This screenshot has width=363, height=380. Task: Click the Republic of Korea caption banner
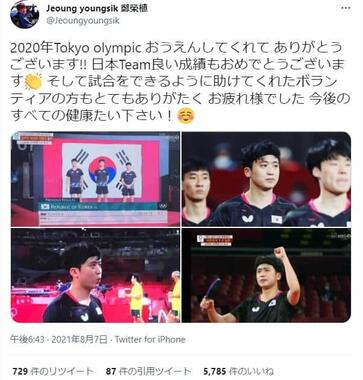click(x=103, y=206)
